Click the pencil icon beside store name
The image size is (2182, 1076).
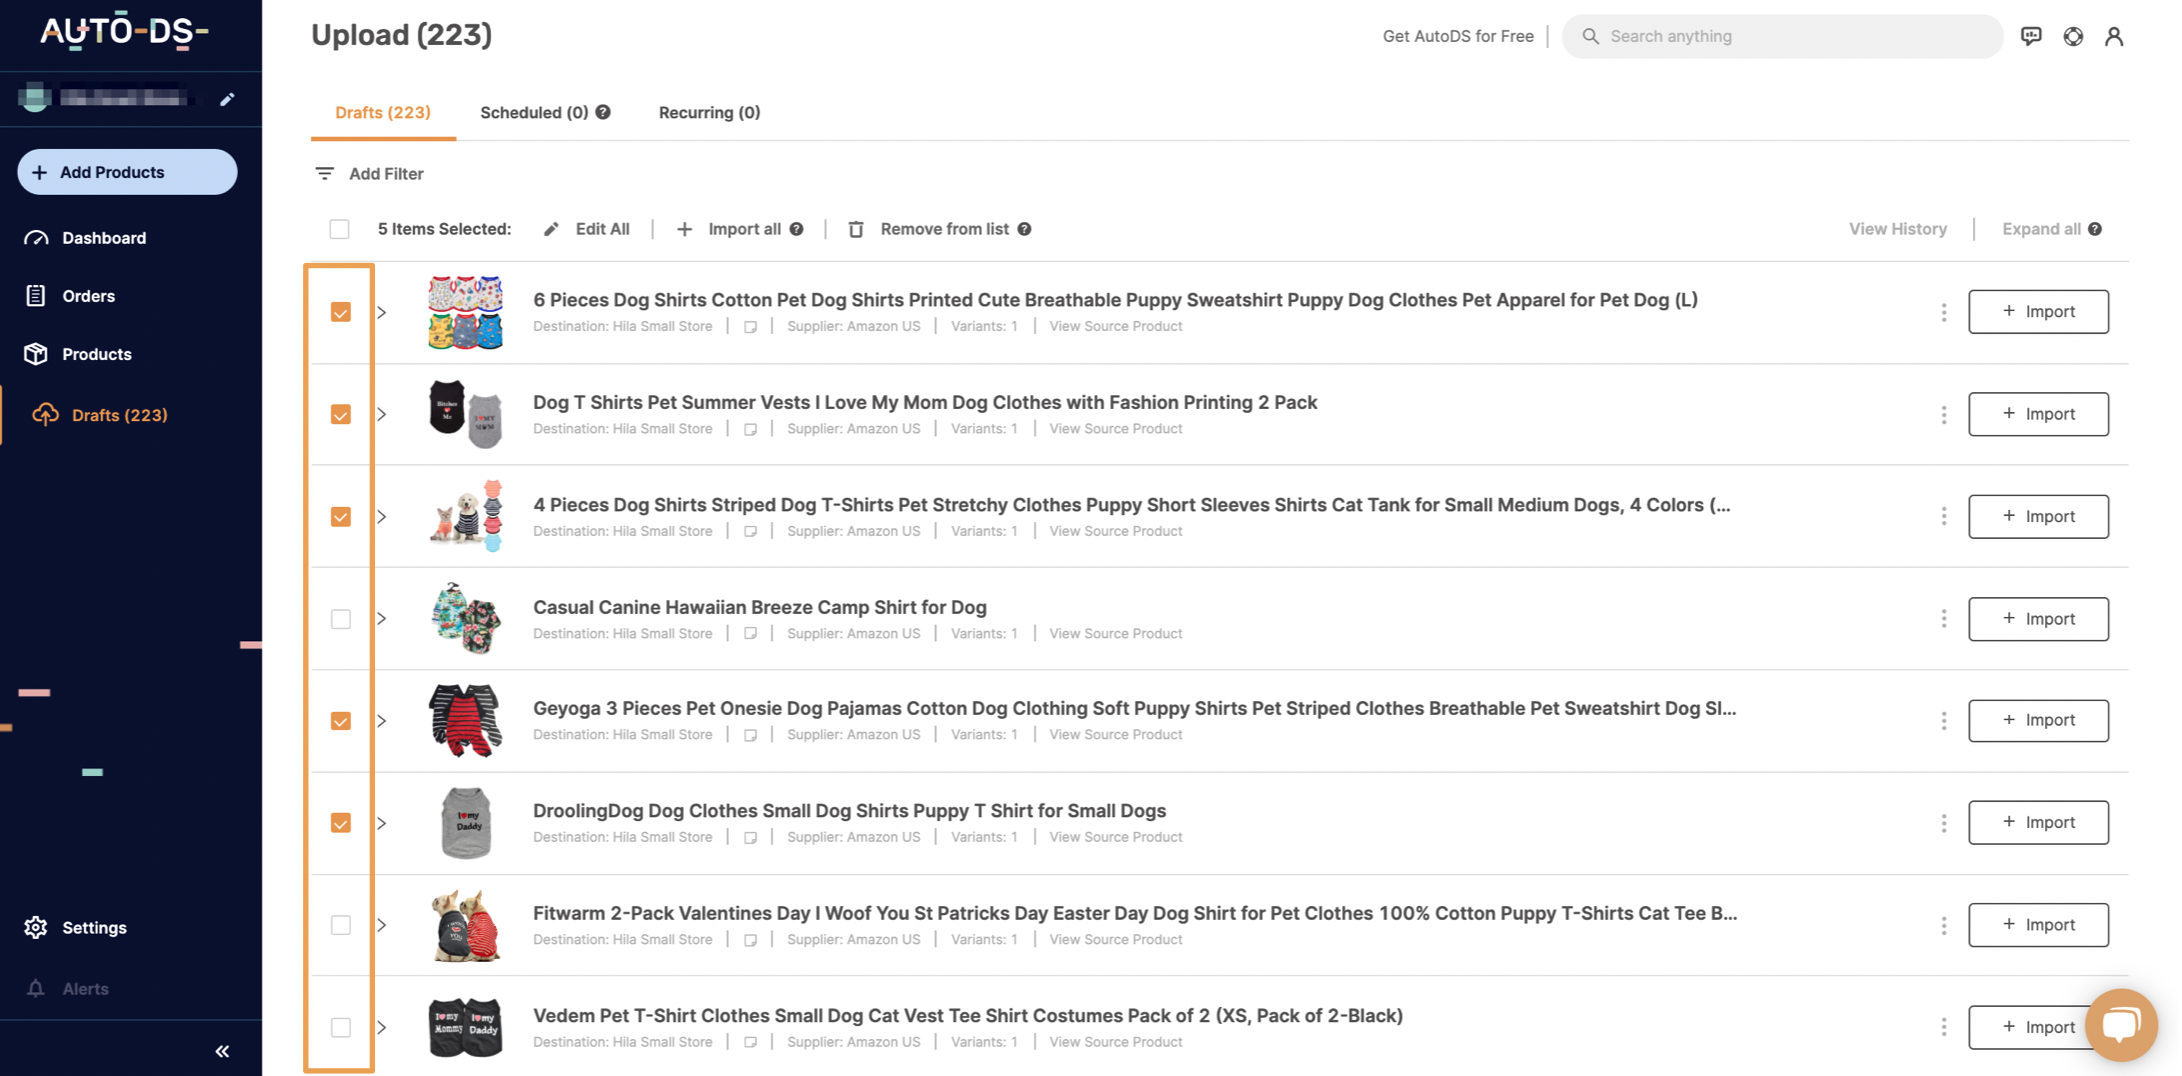[227, 99]
